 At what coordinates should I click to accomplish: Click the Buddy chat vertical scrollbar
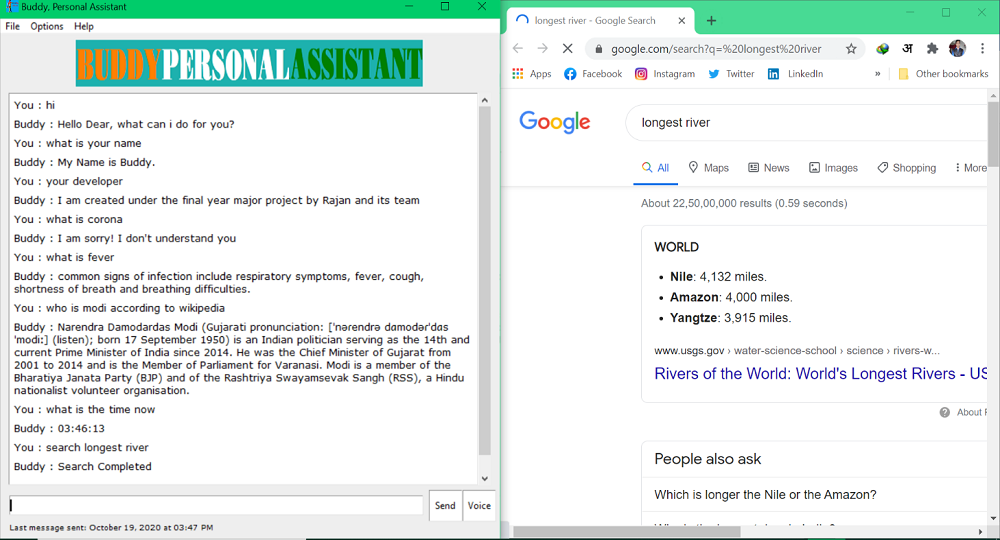coord(485,280)
